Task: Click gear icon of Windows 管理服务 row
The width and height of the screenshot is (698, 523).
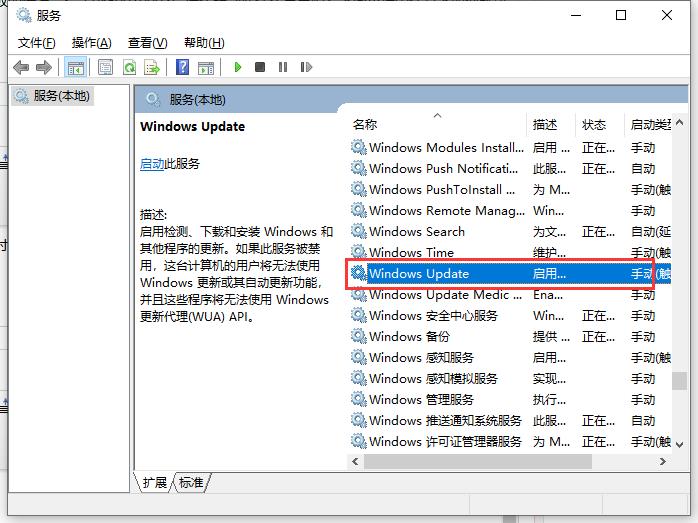Action: coord(359,399)
